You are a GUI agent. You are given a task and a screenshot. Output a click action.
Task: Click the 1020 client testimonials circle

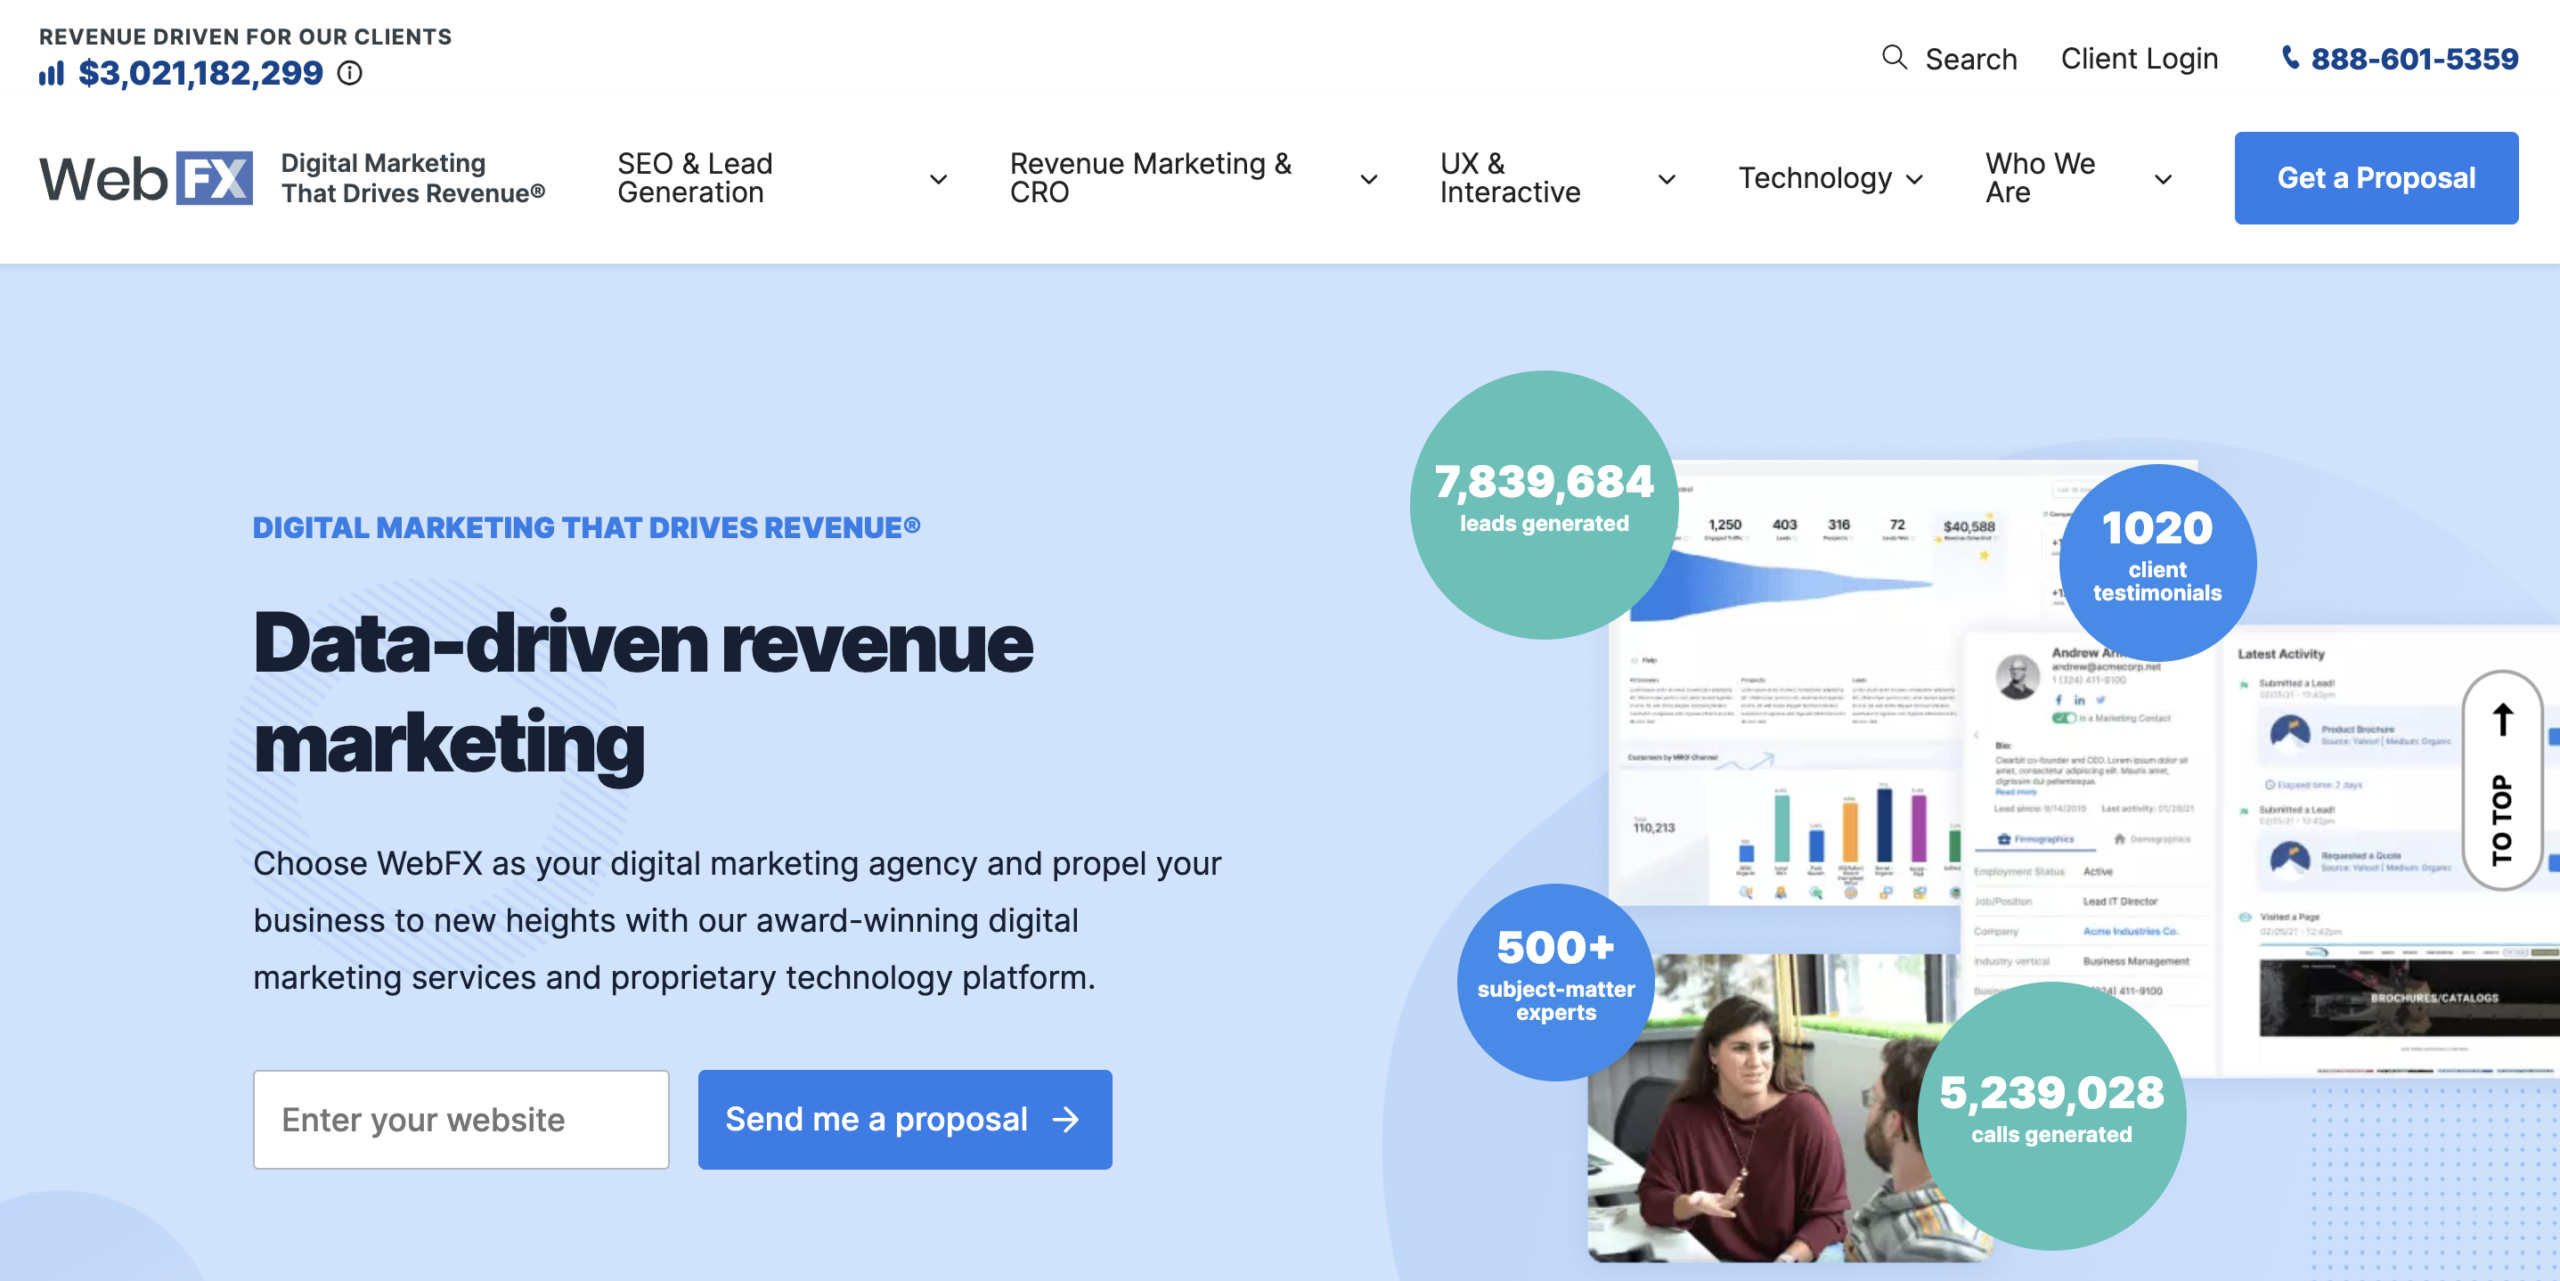(2157, 561)
